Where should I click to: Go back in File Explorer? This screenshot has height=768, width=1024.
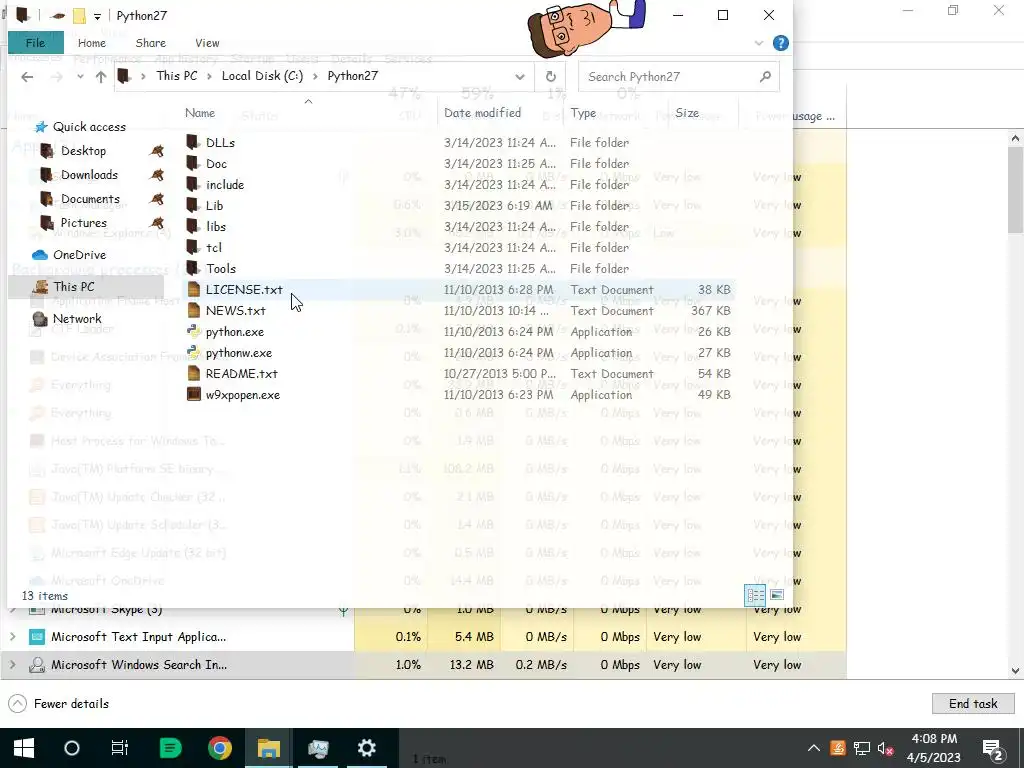coord(27,77)
